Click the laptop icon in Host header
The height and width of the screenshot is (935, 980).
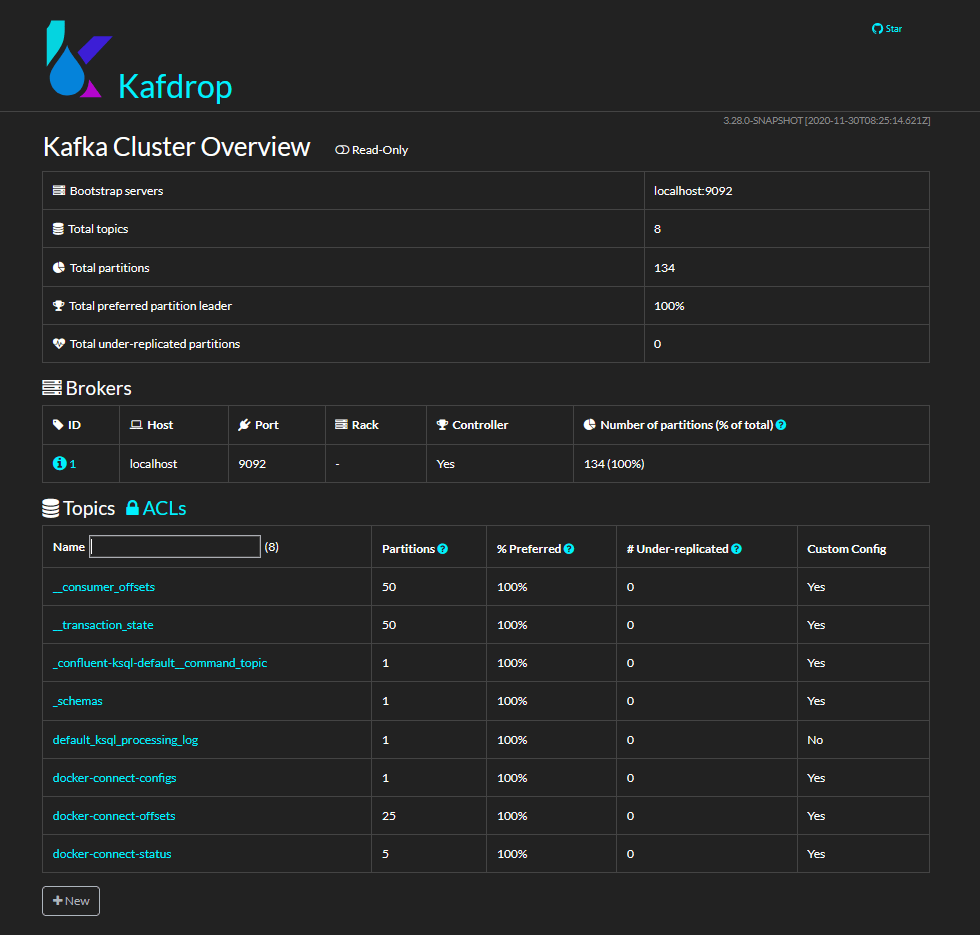click(x=136, y=425)
